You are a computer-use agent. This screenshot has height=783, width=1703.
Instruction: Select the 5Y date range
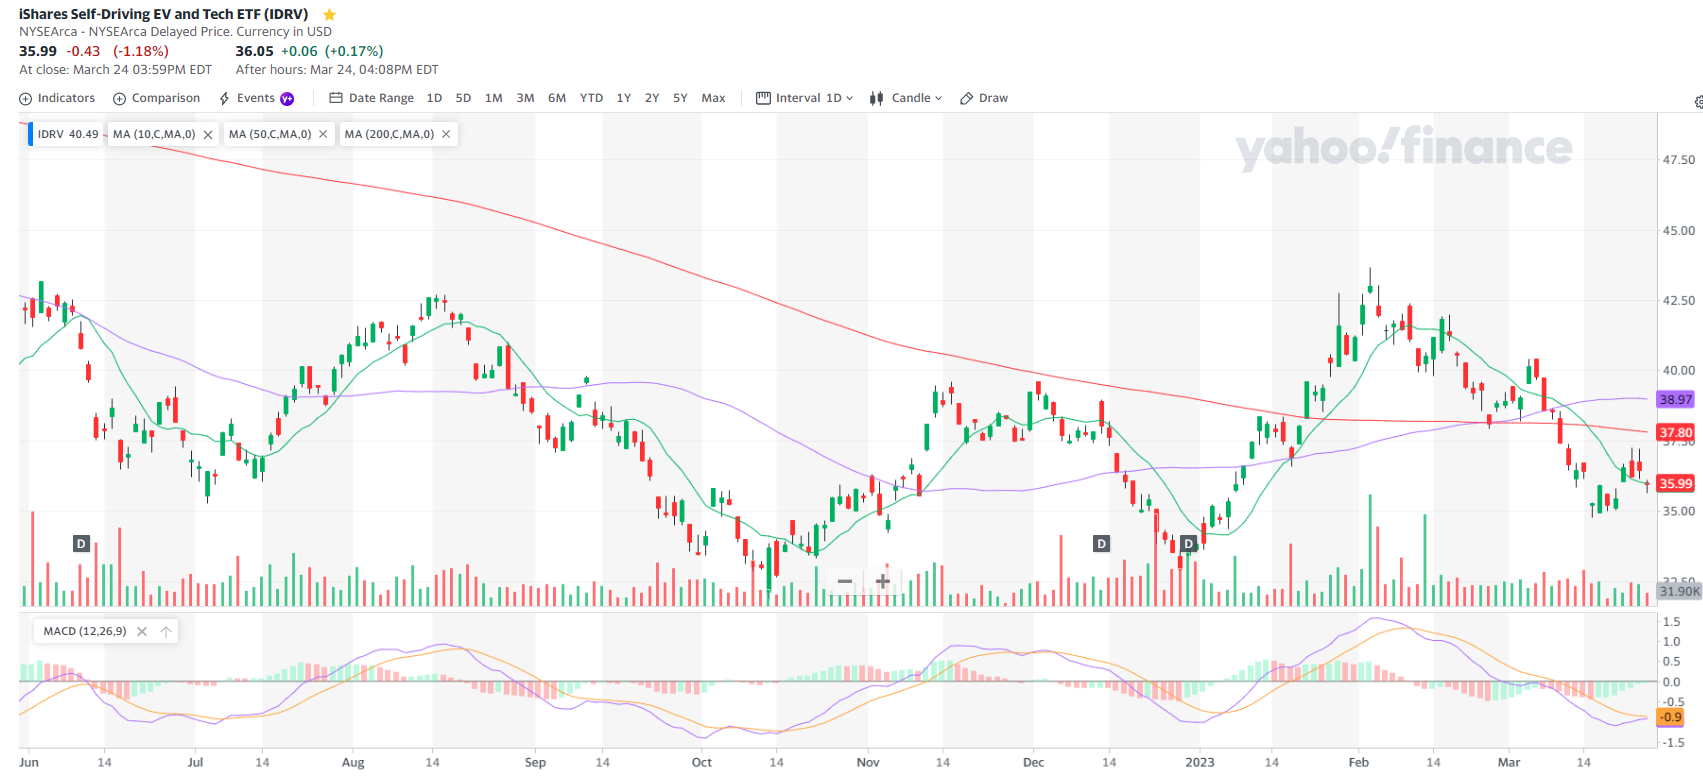click(680, 98)
